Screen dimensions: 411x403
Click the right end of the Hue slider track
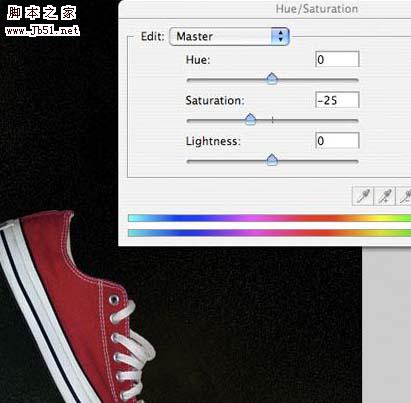(356, 80)
